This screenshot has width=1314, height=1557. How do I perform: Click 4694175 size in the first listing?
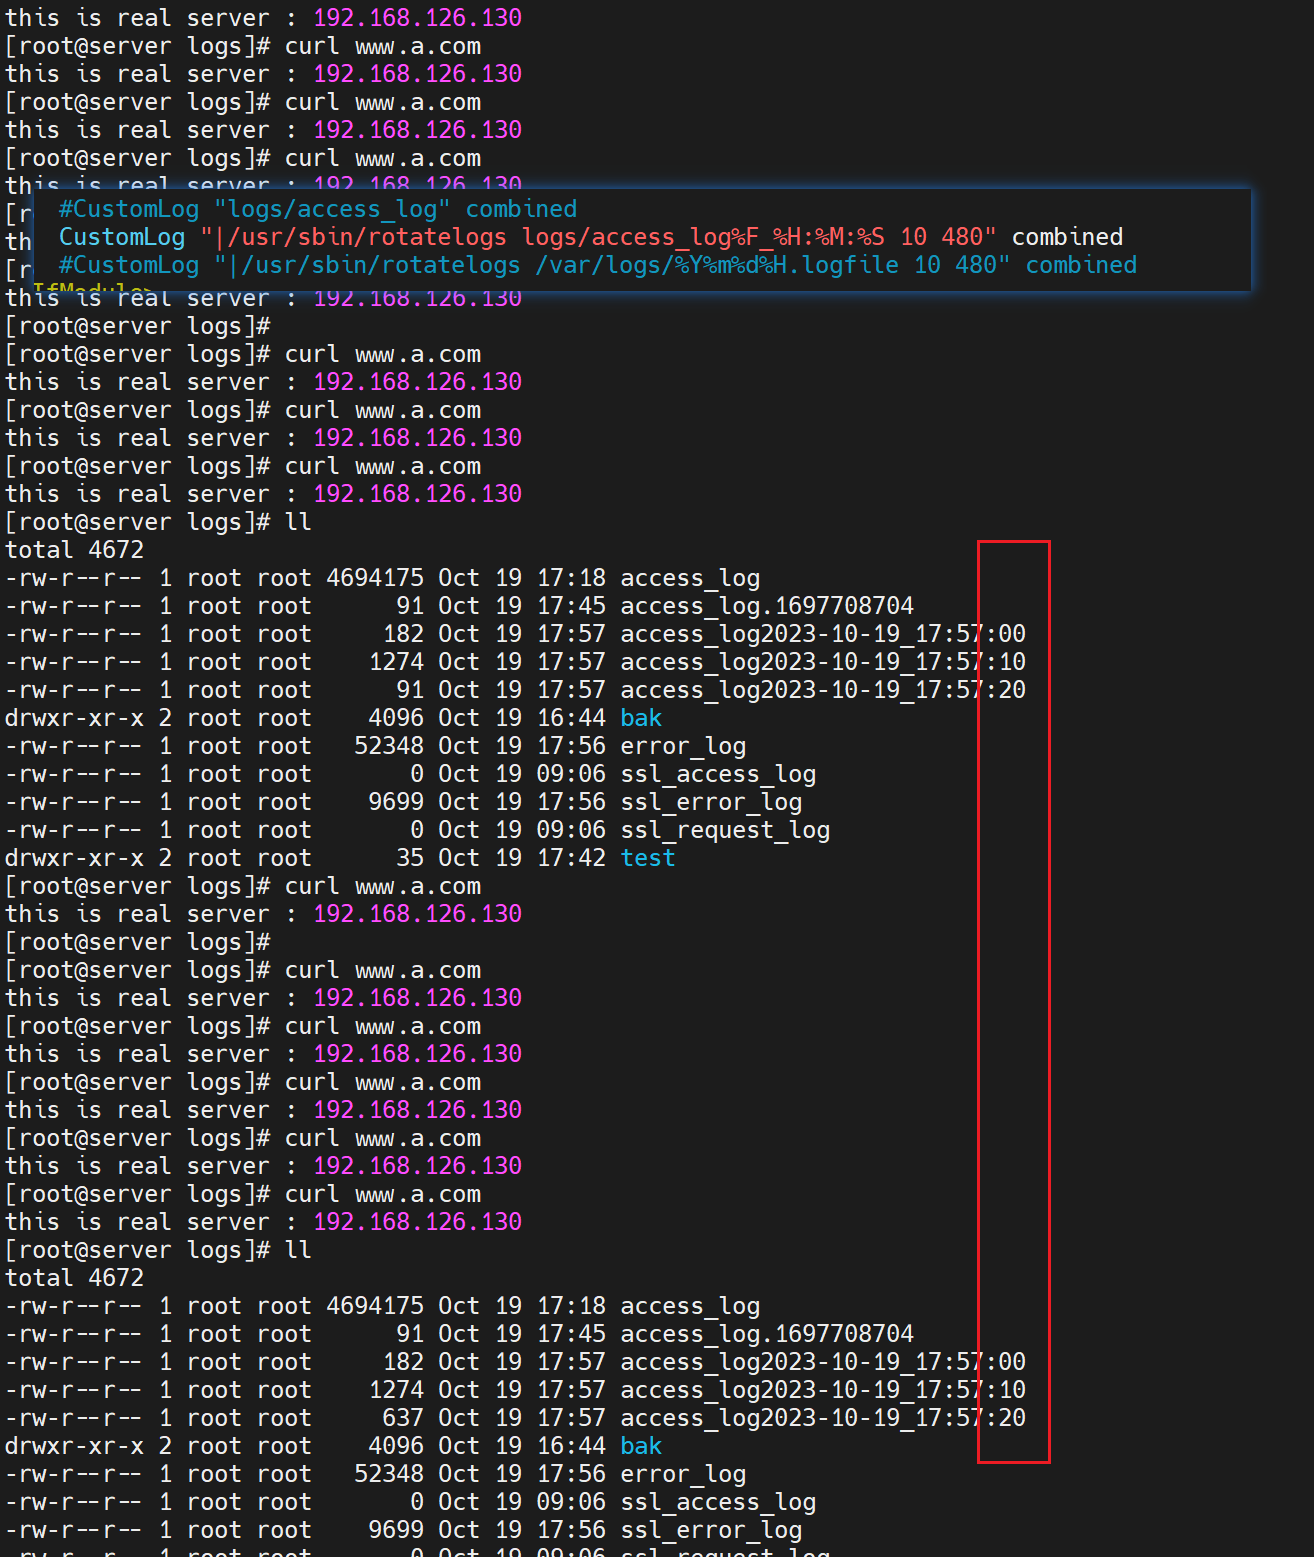375,578
